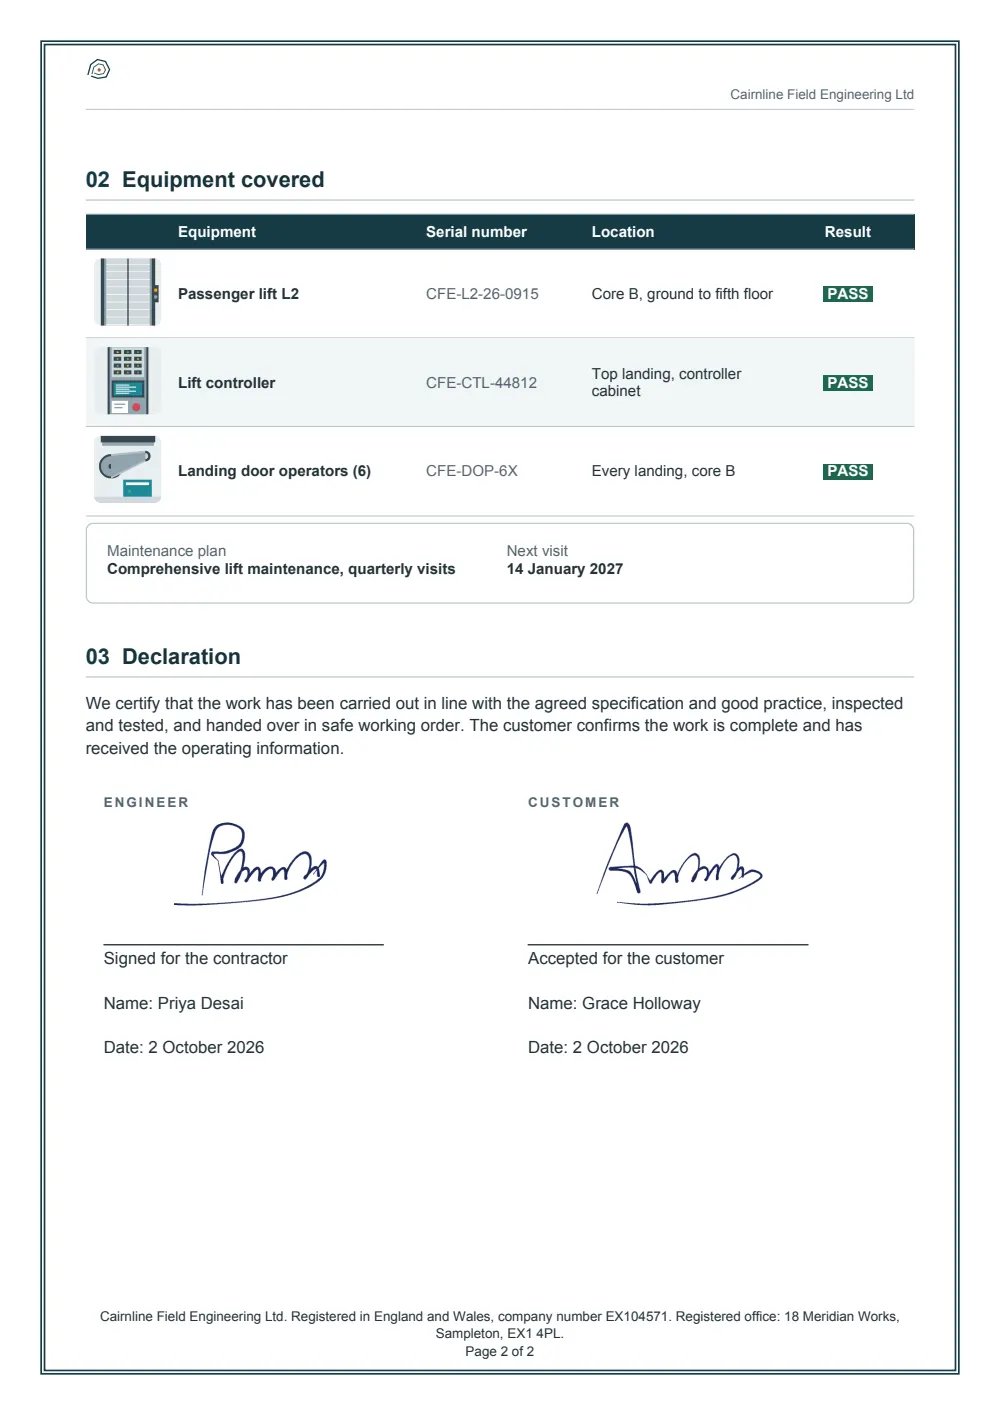Click the 'Passenger lift L2' equipment name
Viewport: 1000px width, 1415px height.
click(x=238, y=294)
